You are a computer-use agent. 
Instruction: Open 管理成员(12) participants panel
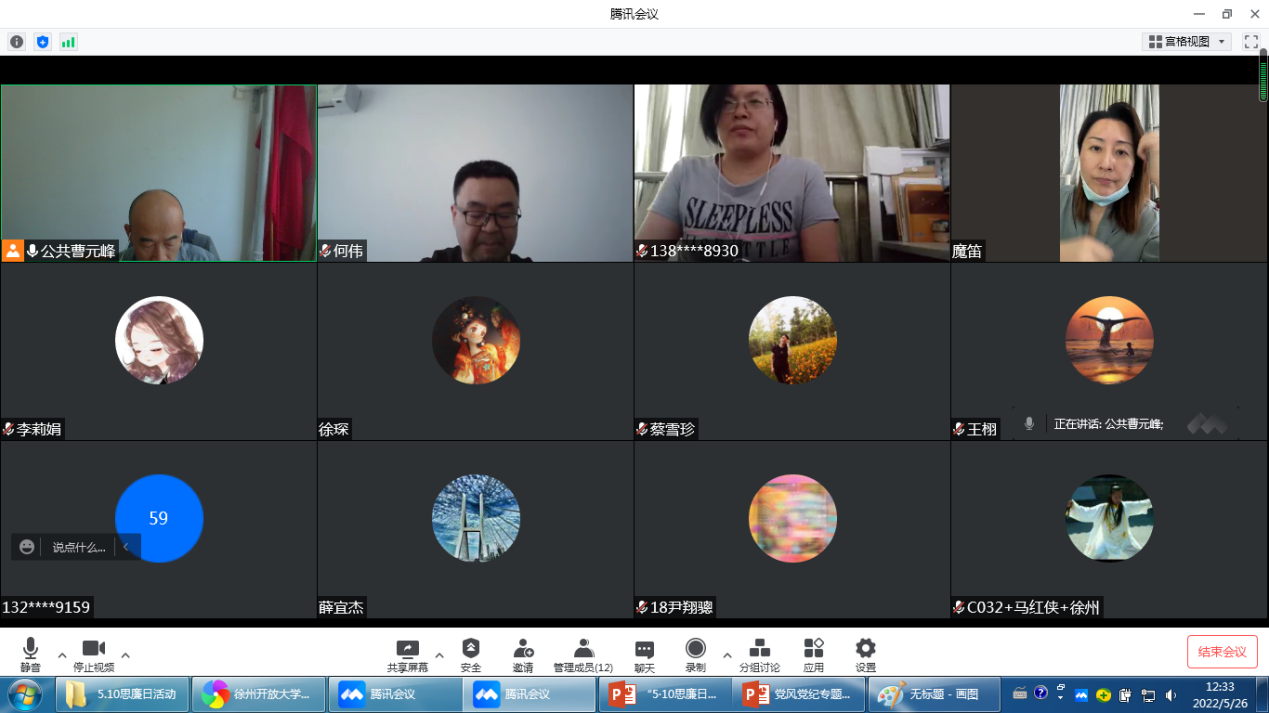coord(583,653)
